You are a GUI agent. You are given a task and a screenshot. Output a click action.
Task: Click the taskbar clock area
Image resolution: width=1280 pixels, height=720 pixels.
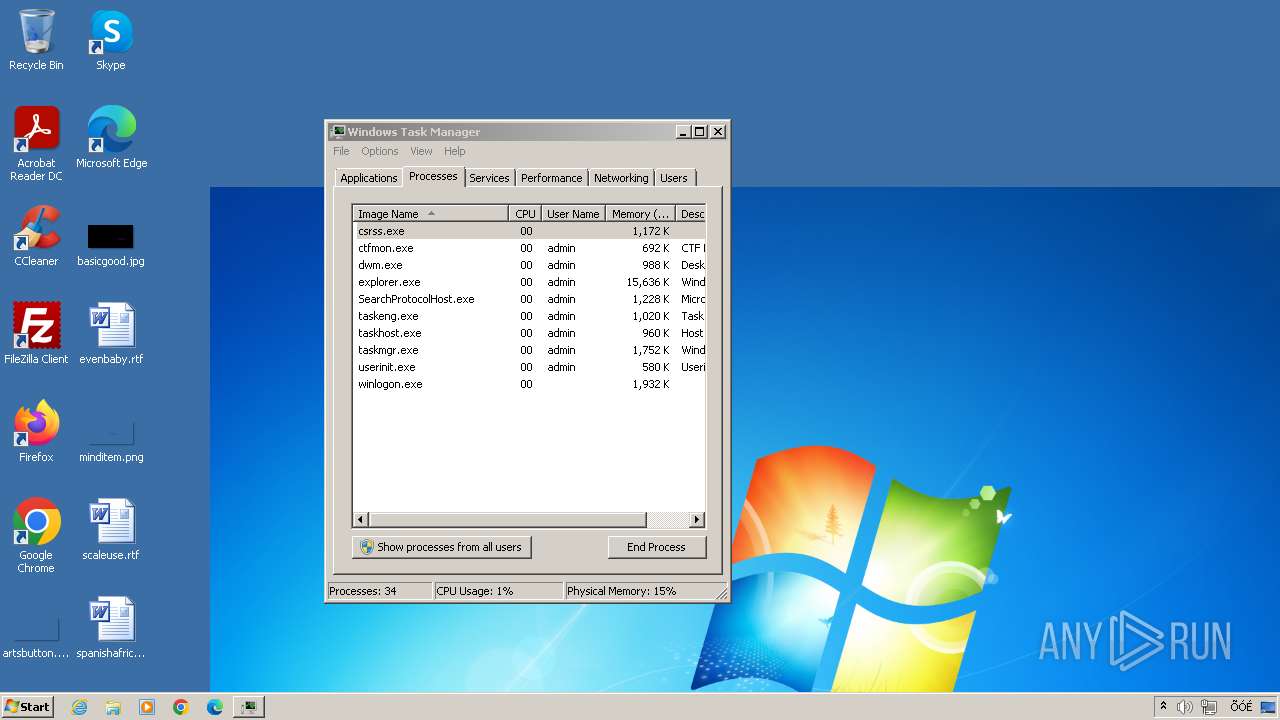[x=1241, y=707]
